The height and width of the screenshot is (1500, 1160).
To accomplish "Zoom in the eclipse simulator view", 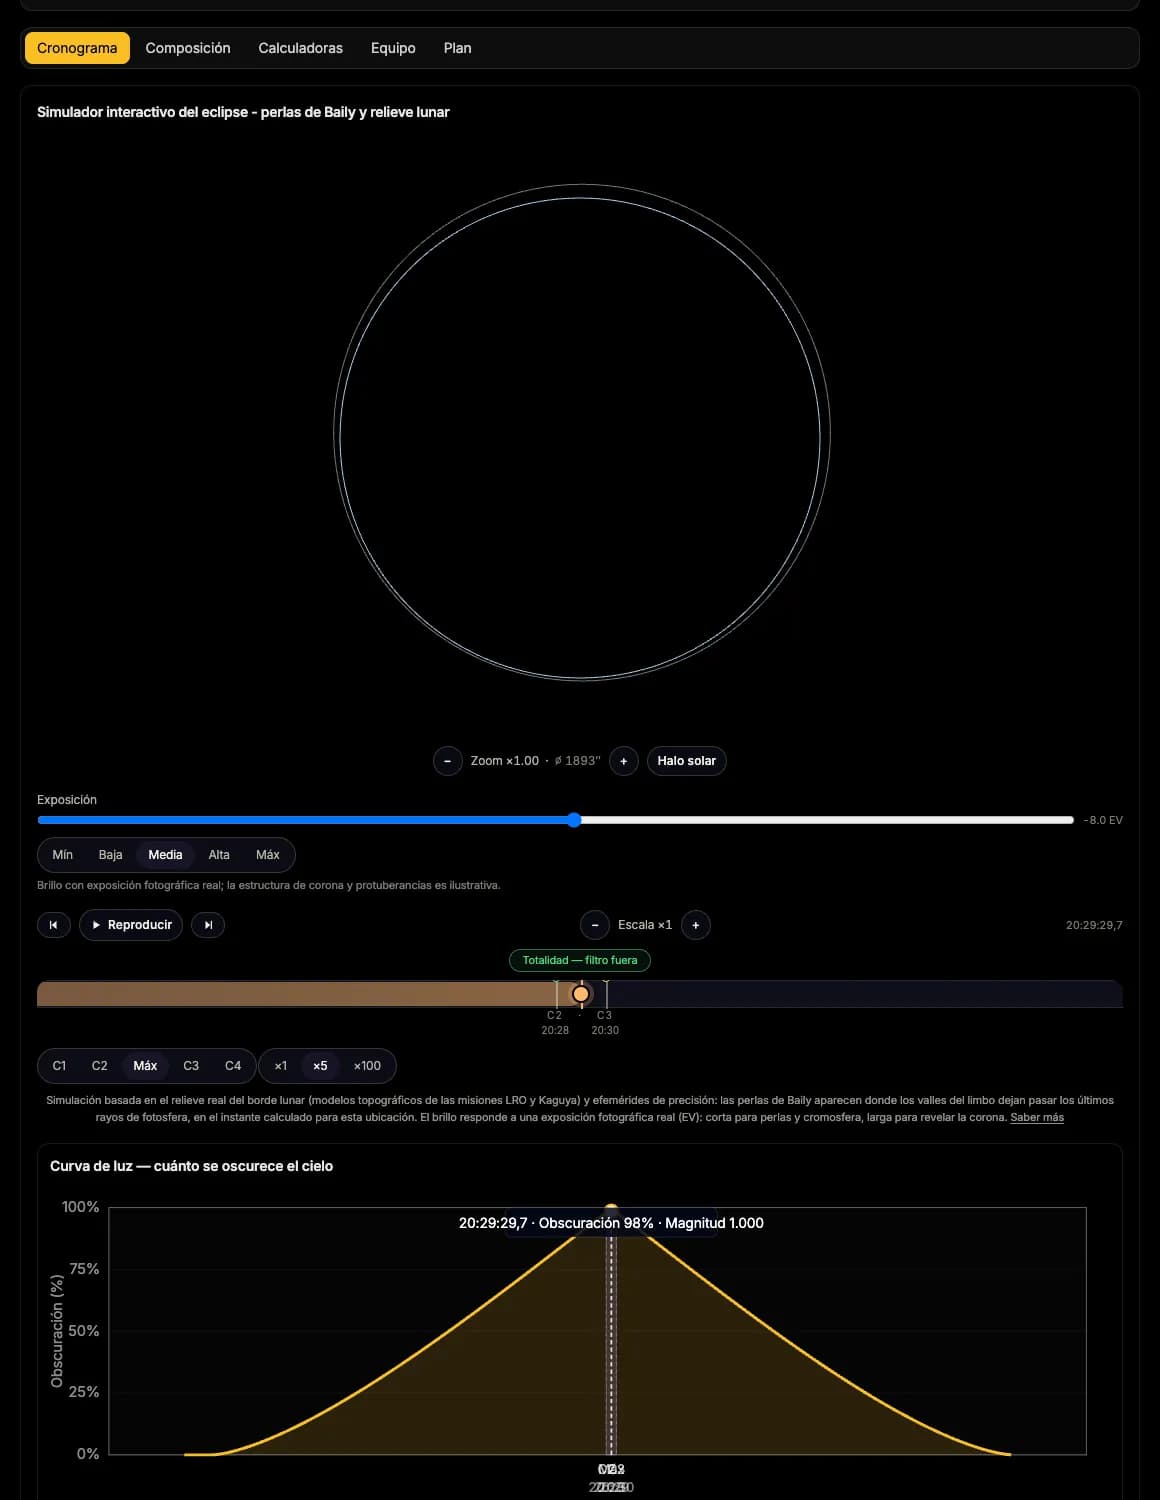I will (624, 761).
